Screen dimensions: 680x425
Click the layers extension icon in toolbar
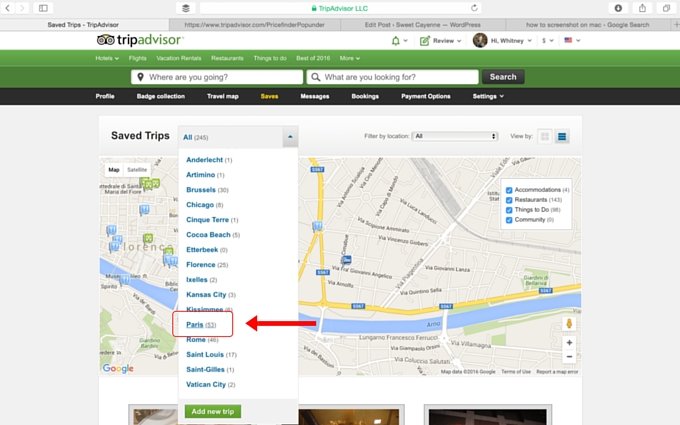pyautogui.click(x=186, y=8)
